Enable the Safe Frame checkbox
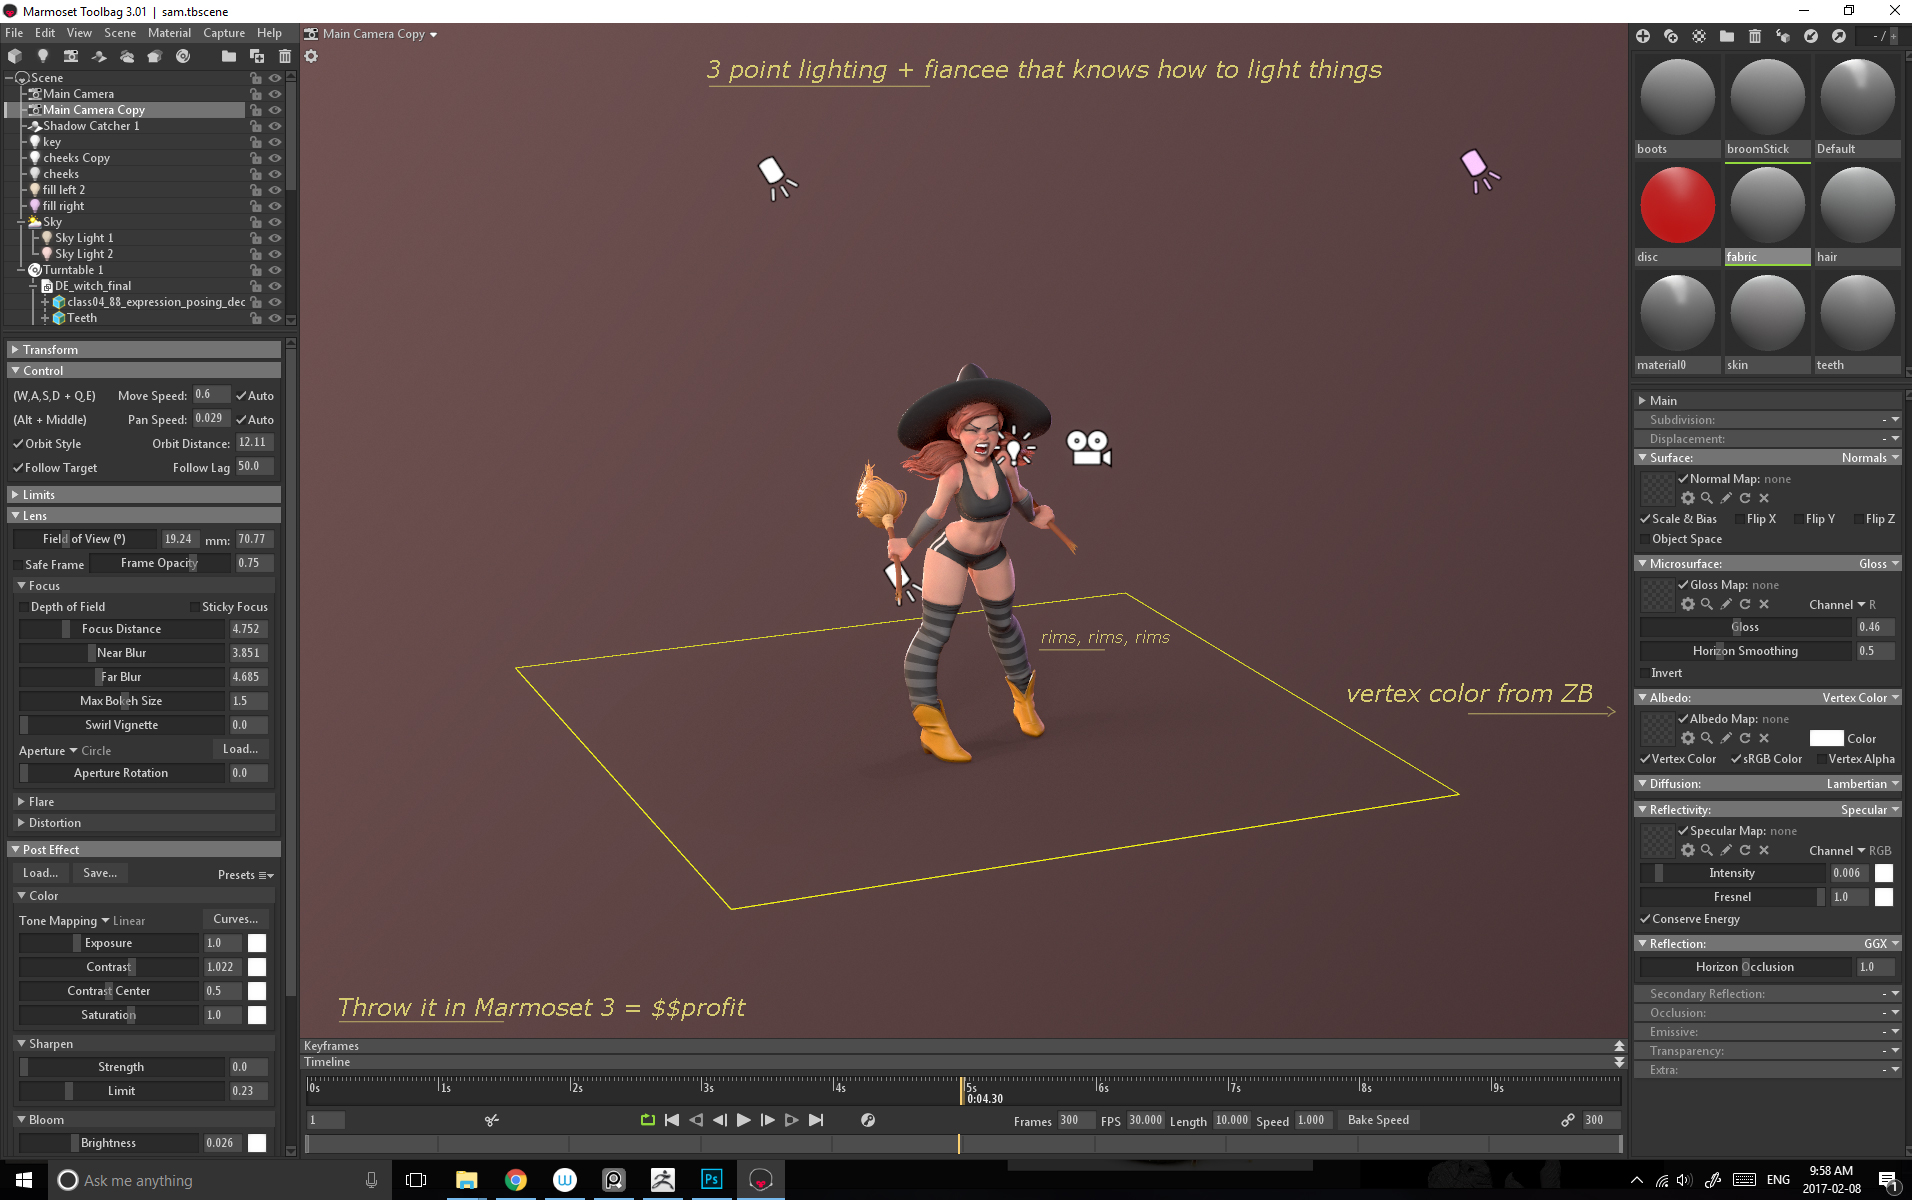 (18, 565)
